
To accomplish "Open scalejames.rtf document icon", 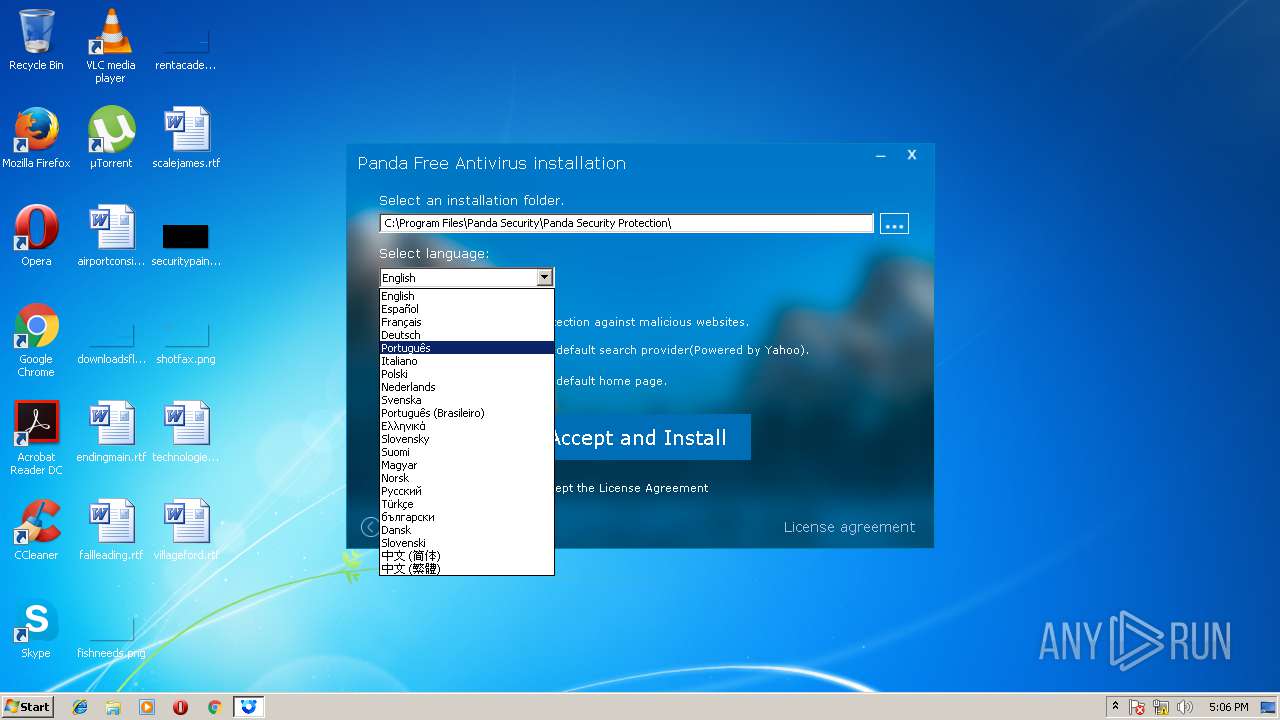I will click(x=186, y=138).
